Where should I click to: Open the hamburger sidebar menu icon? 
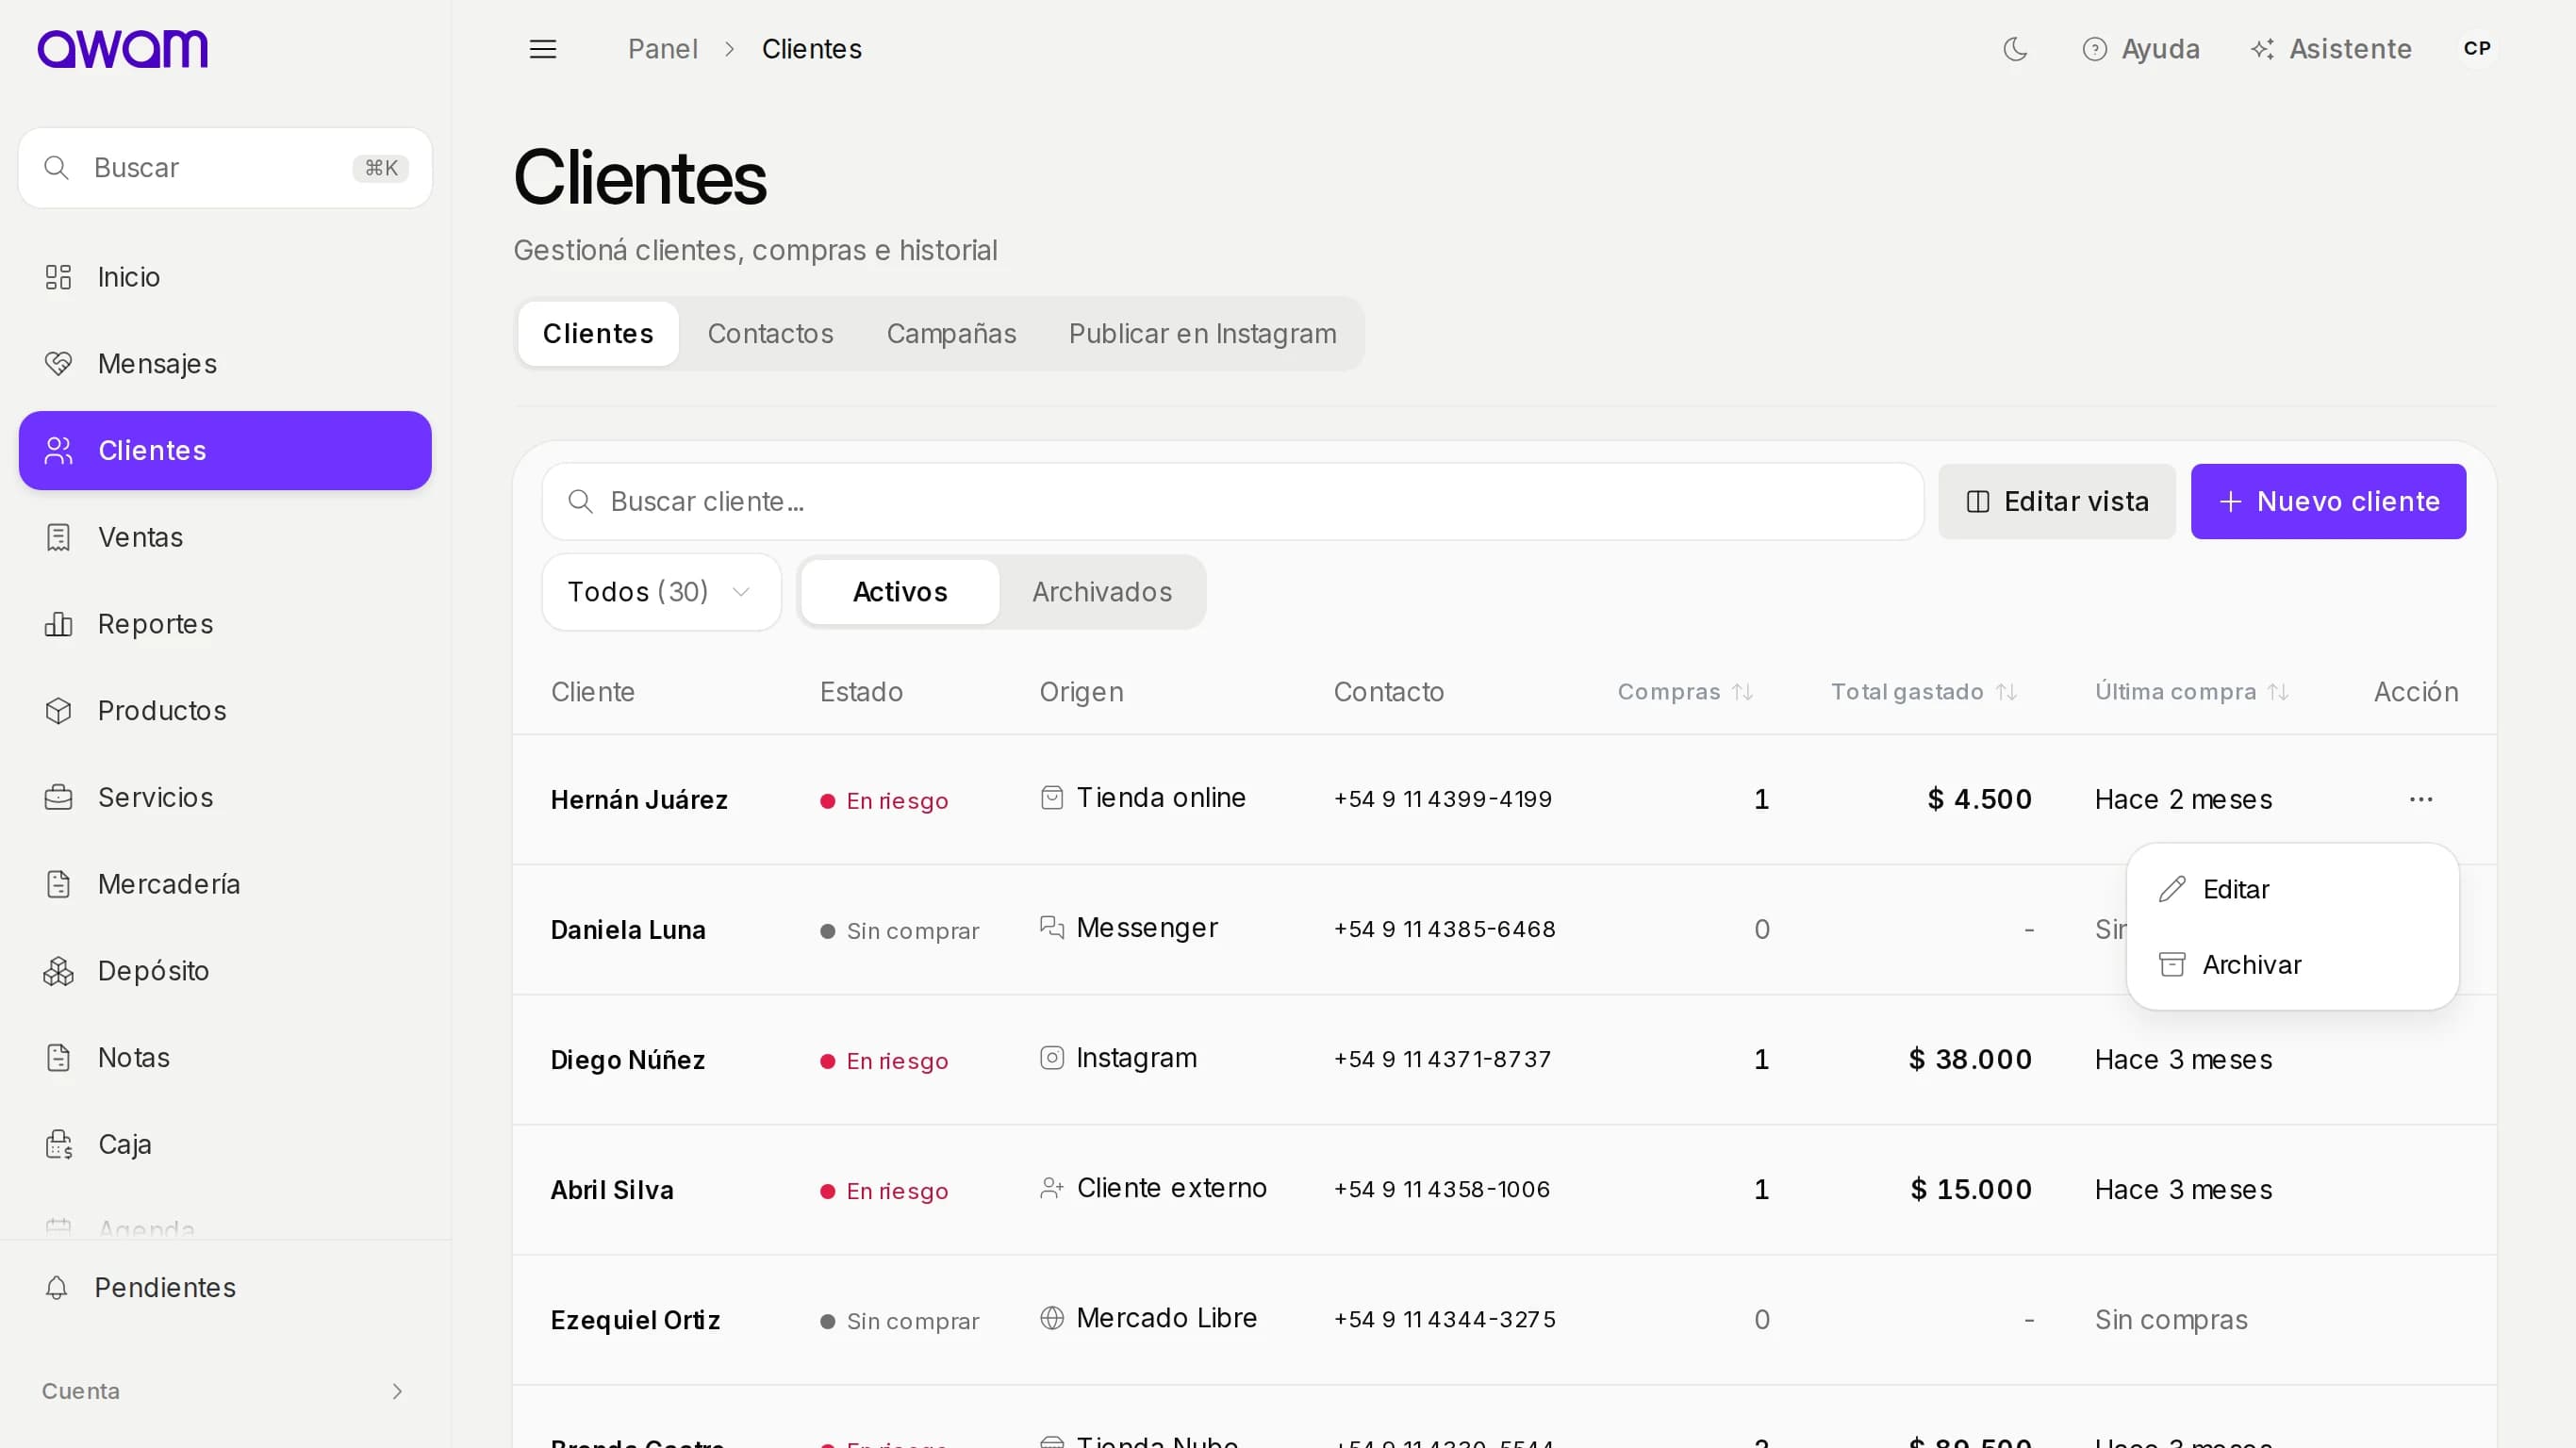[543, 49]
